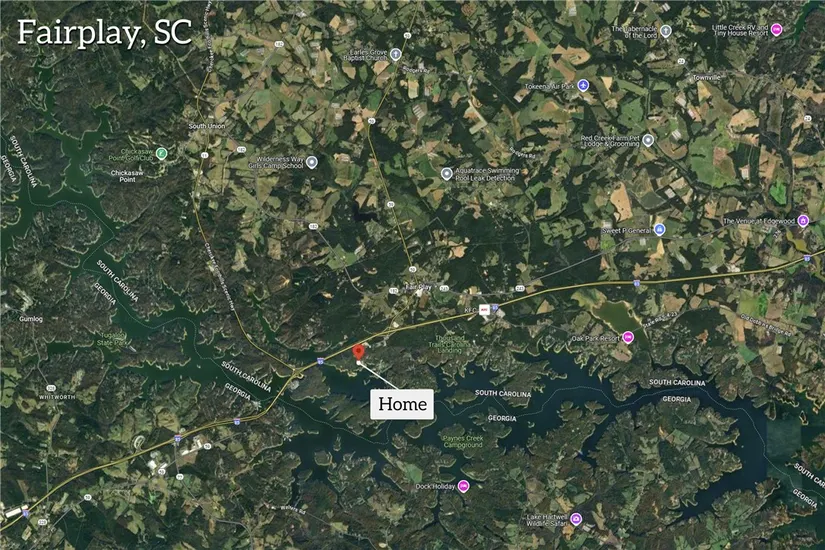
Task: Click the Earles Grove Baptist Church marker
Action: pos(396,54)
